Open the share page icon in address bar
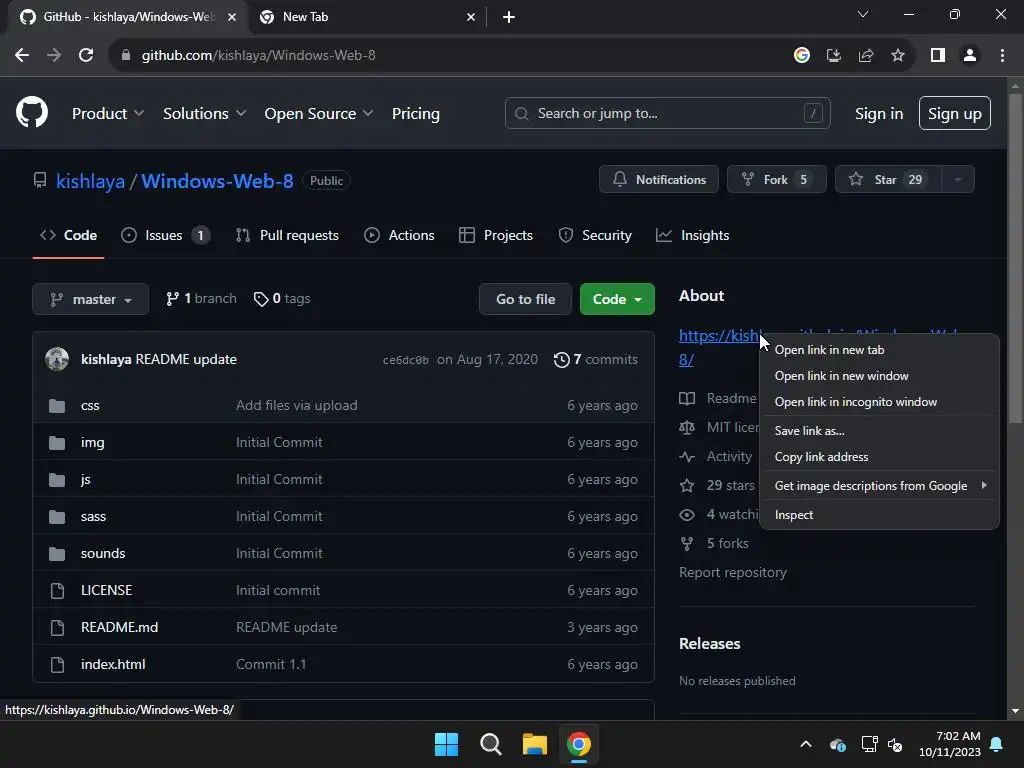The width and height of the screenshot is (1024, 768). click(866, 56)
